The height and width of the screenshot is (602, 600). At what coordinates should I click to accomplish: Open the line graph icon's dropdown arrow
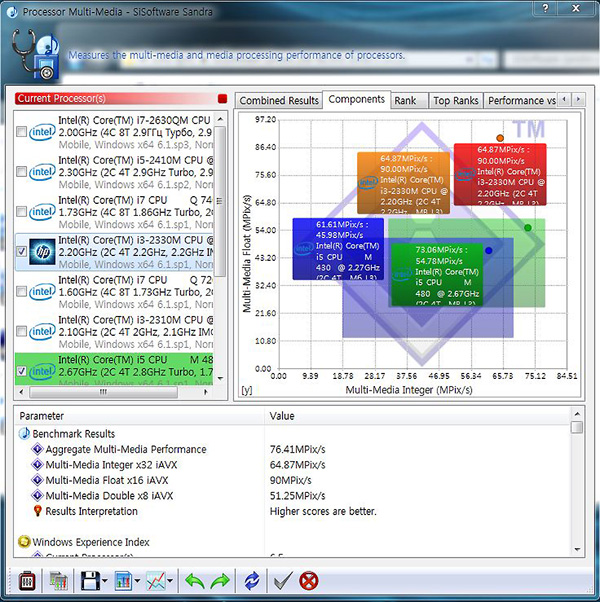tap(170, 581)
